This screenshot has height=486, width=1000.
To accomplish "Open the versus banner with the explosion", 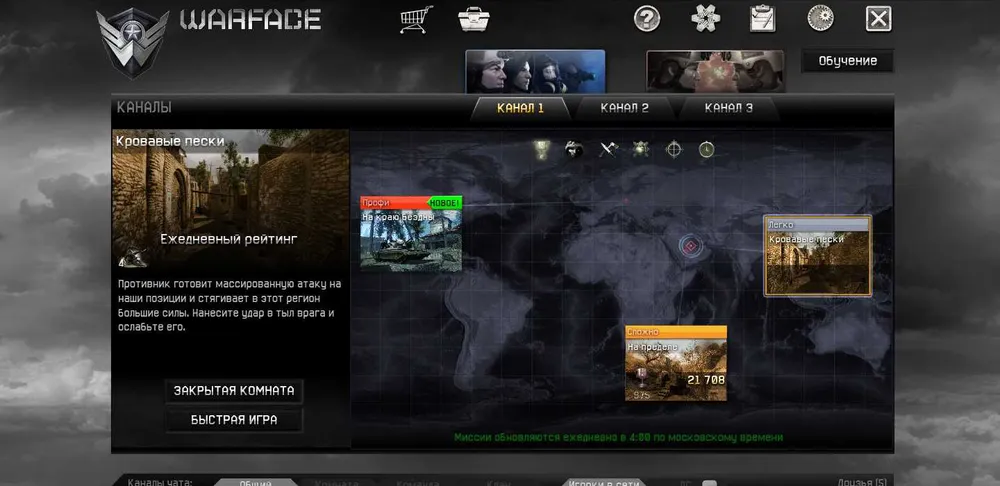I will 715,71.
